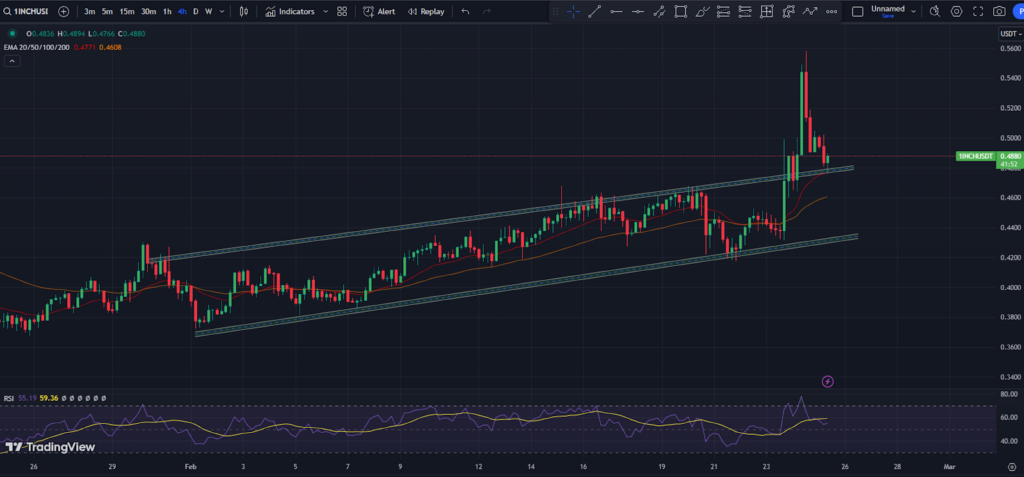Open the candlestick chart type selector
Screen dimensions: 1024x477
tap(244, 11)
